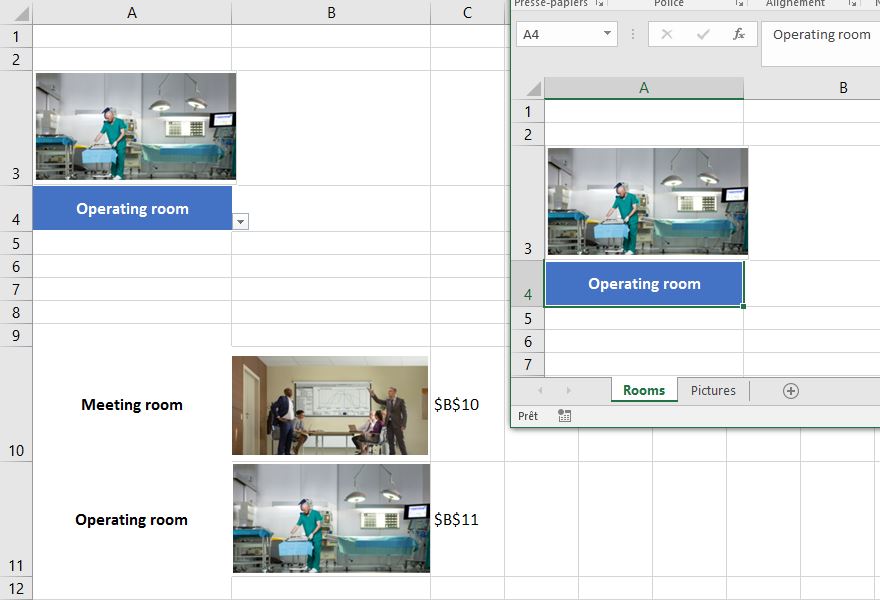Select the cell containing $B$10
This screenshot has width=880, height=600.
tap(467, 405)
